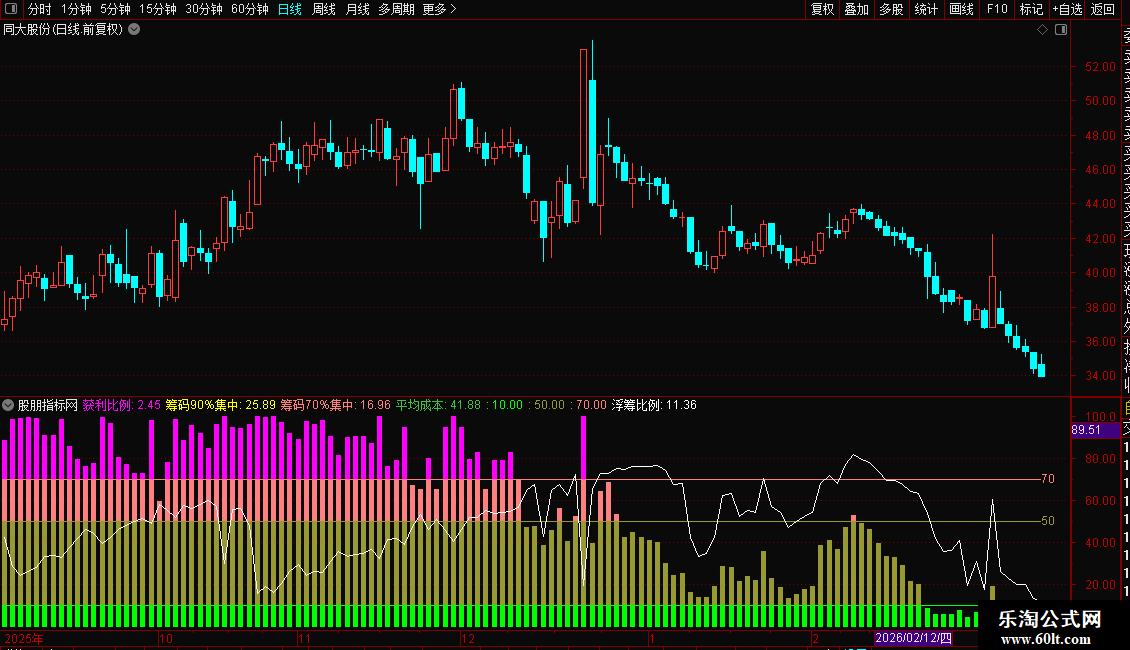Click the 筹码70%集中: 16.96 label
Viewport: 1130px width, 650px height.
point(335,405)
